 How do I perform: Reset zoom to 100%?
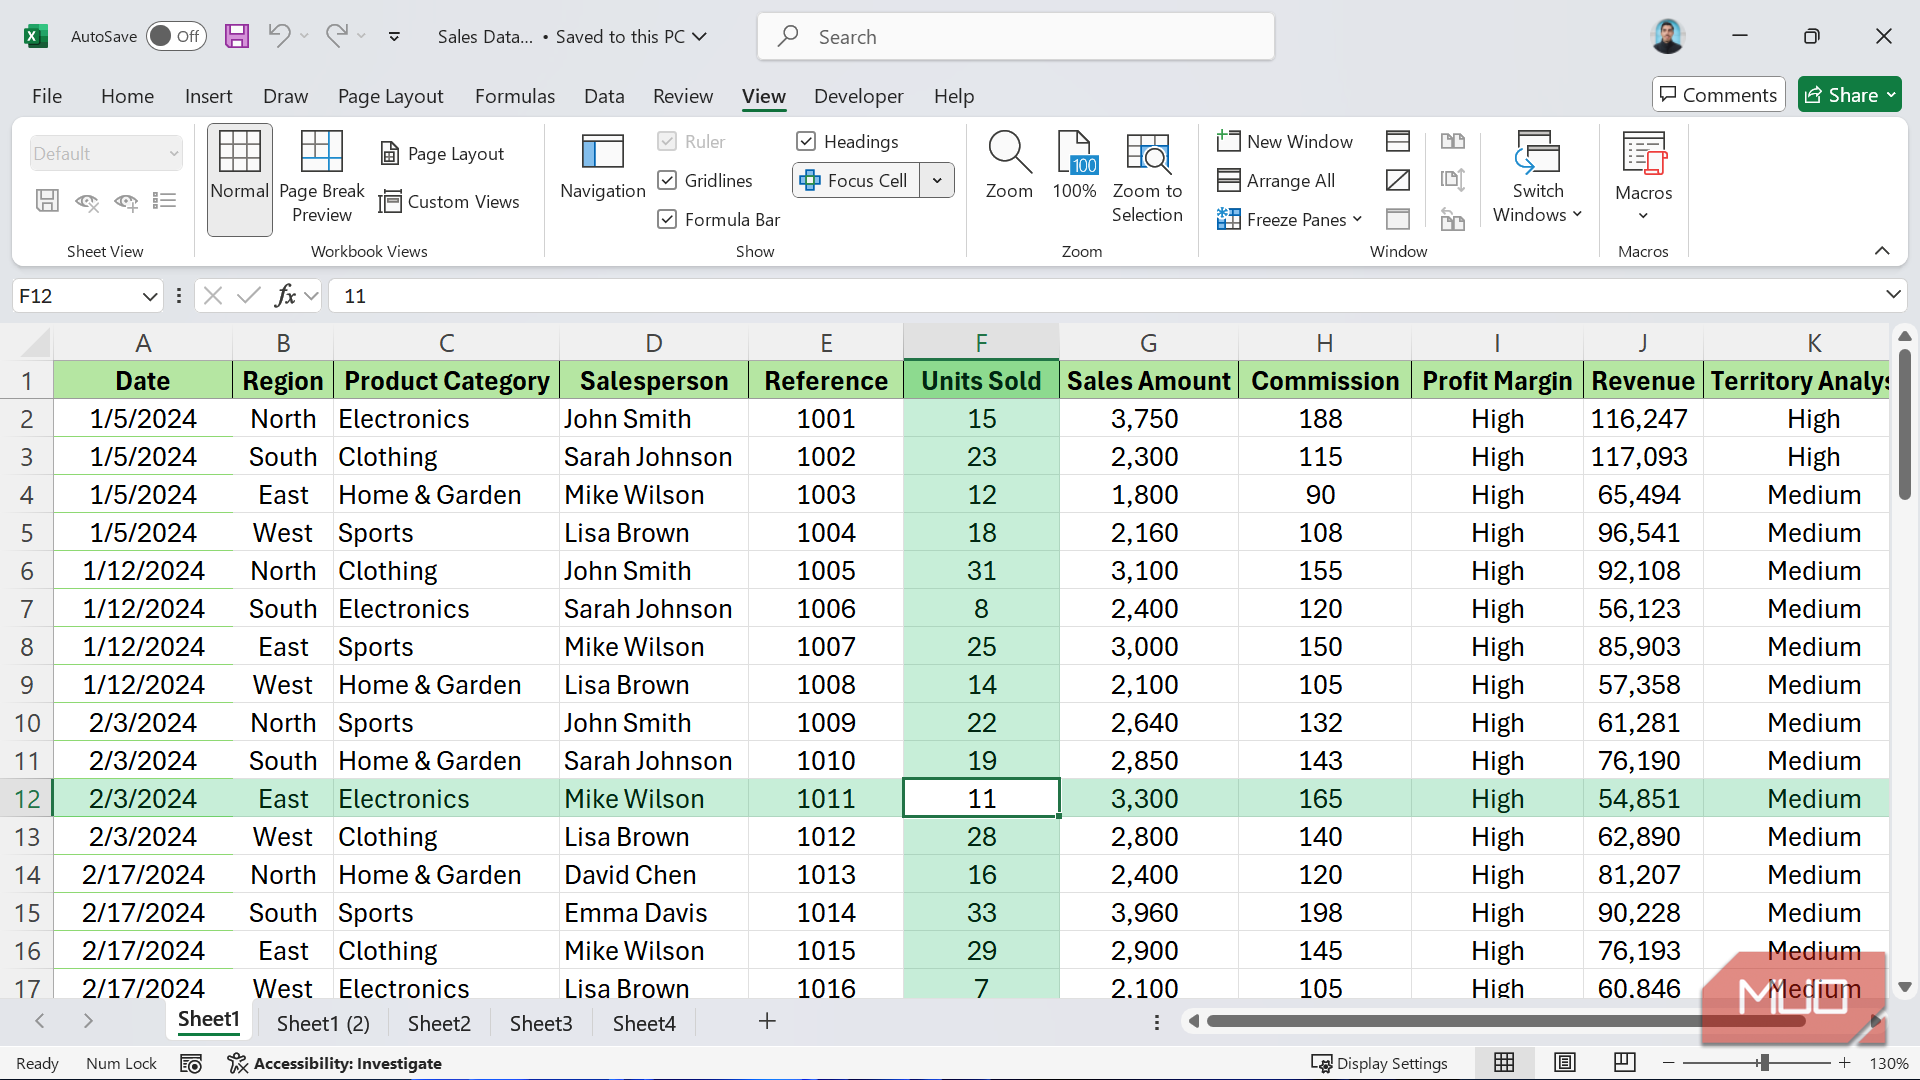(1075, 166)
